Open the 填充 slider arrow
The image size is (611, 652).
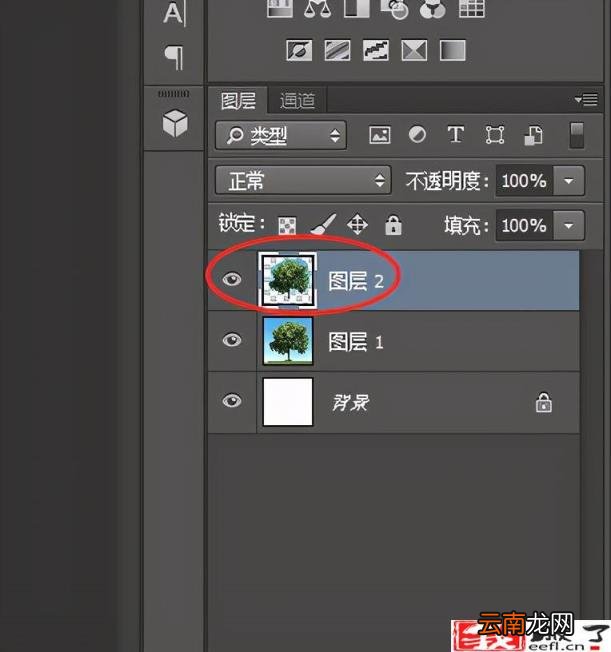point(569,225)
